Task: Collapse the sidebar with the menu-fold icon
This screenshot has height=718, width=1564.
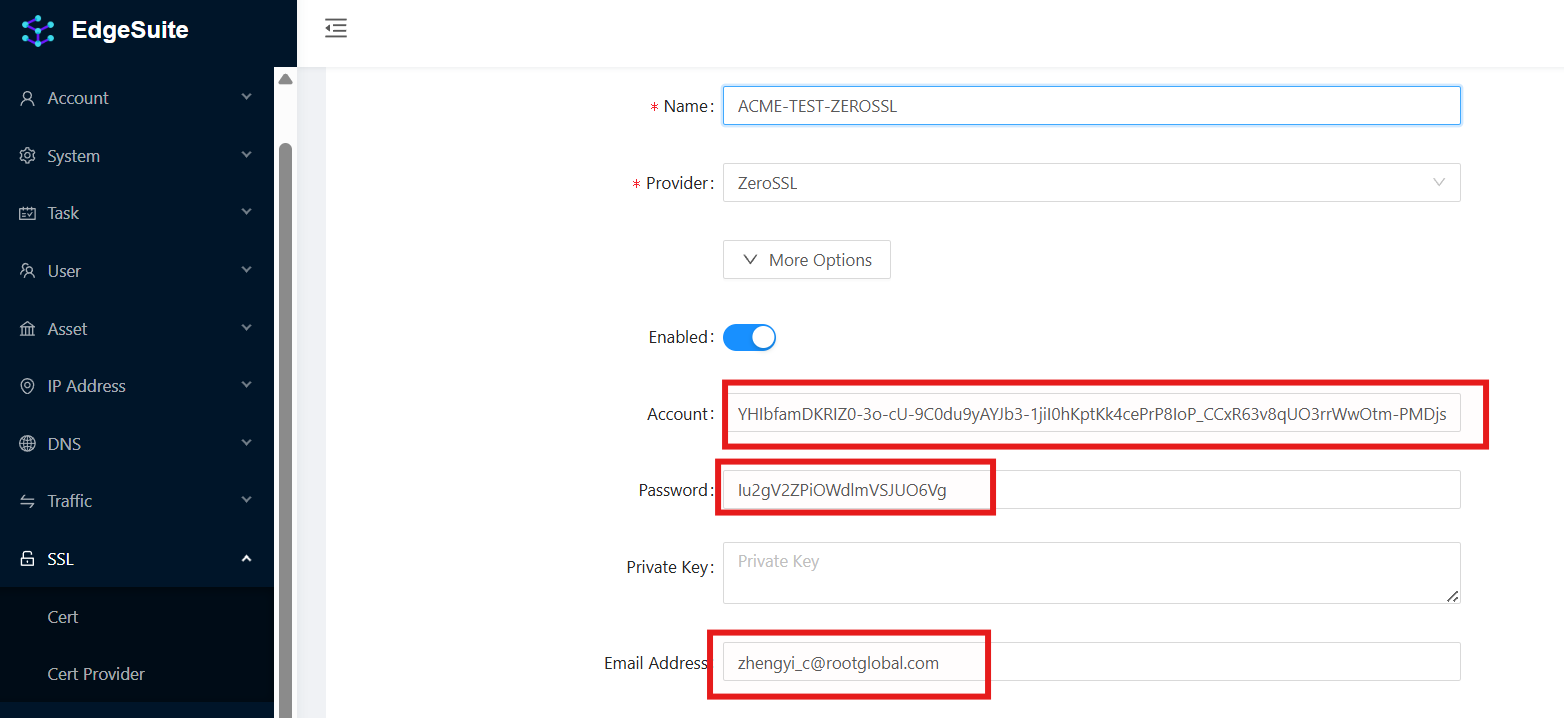Action: click(x=336, y=29)
